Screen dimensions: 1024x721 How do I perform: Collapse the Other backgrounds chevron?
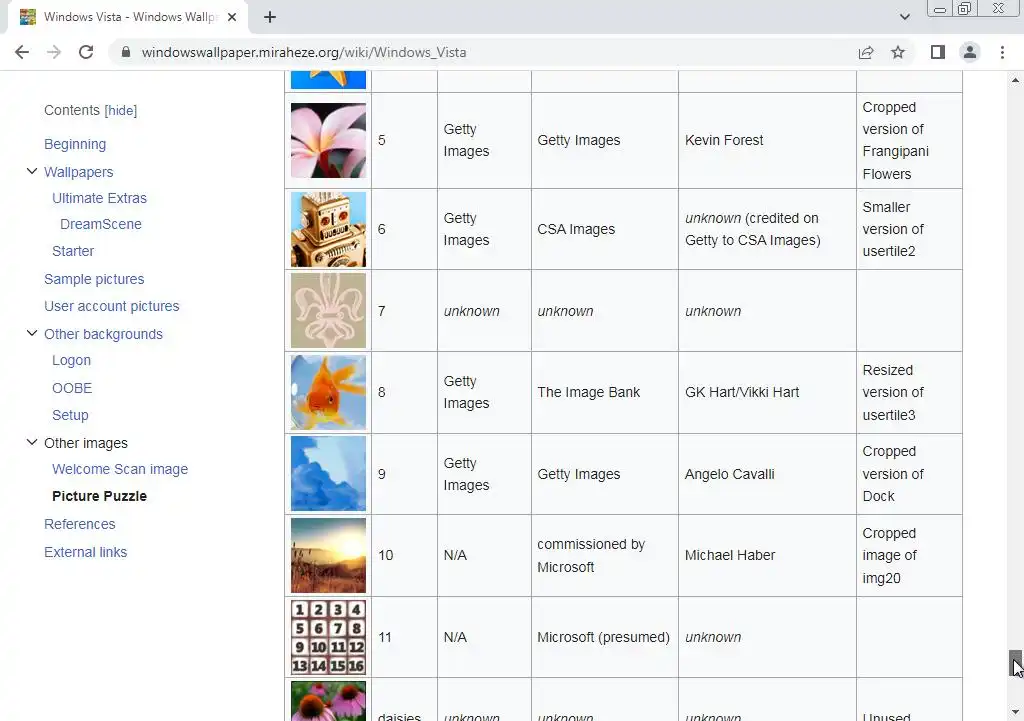click(x=31, y=333)
